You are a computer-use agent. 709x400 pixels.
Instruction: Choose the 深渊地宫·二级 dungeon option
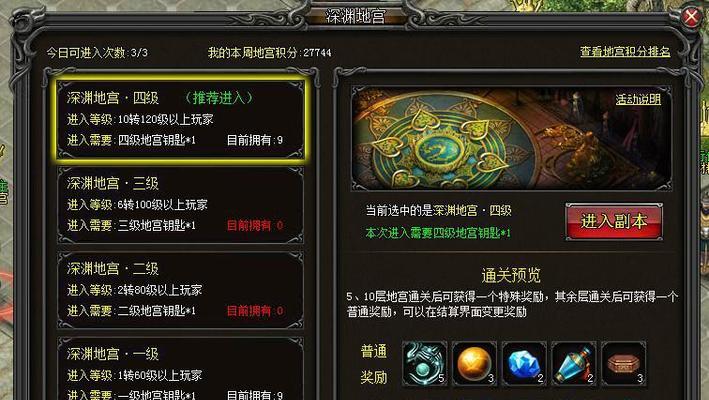coord(180,290)
